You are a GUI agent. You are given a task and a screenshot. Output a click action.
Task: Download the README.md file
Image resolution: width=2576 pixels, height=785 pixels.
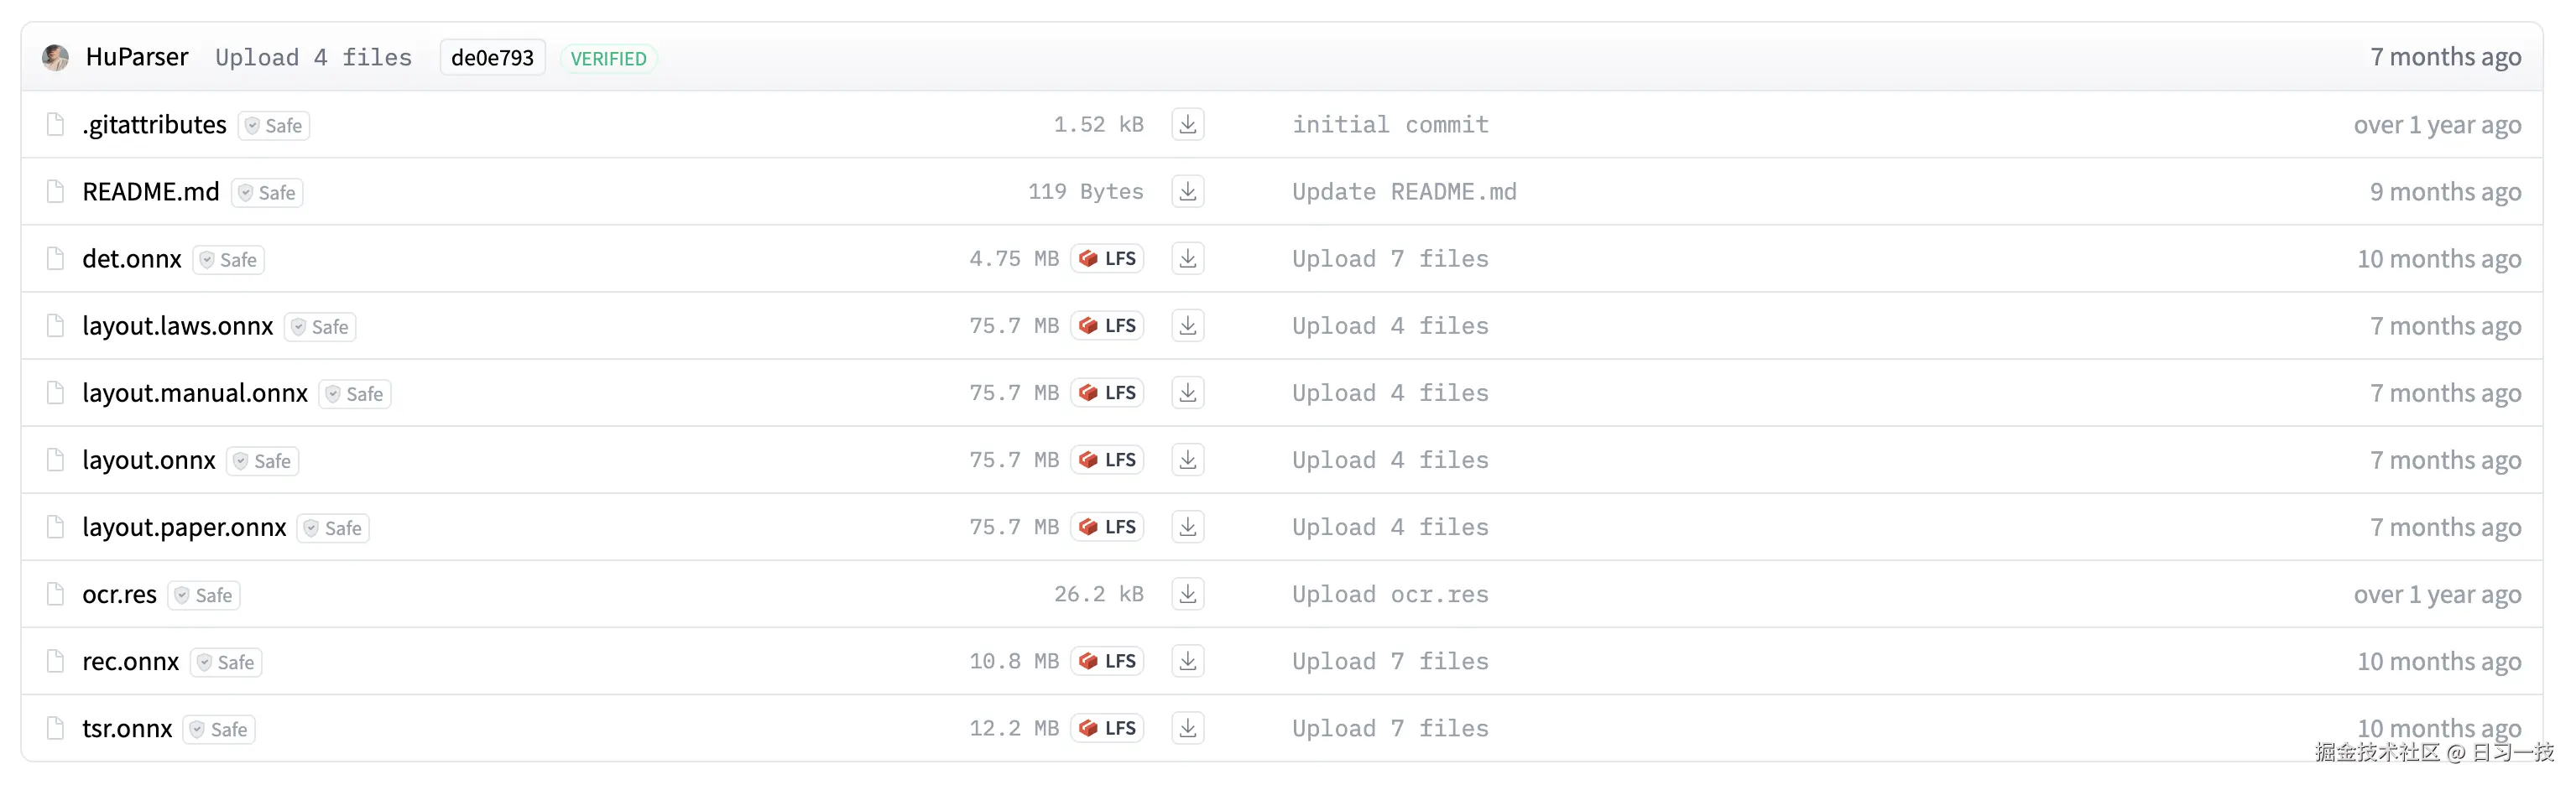[1187, 192]
